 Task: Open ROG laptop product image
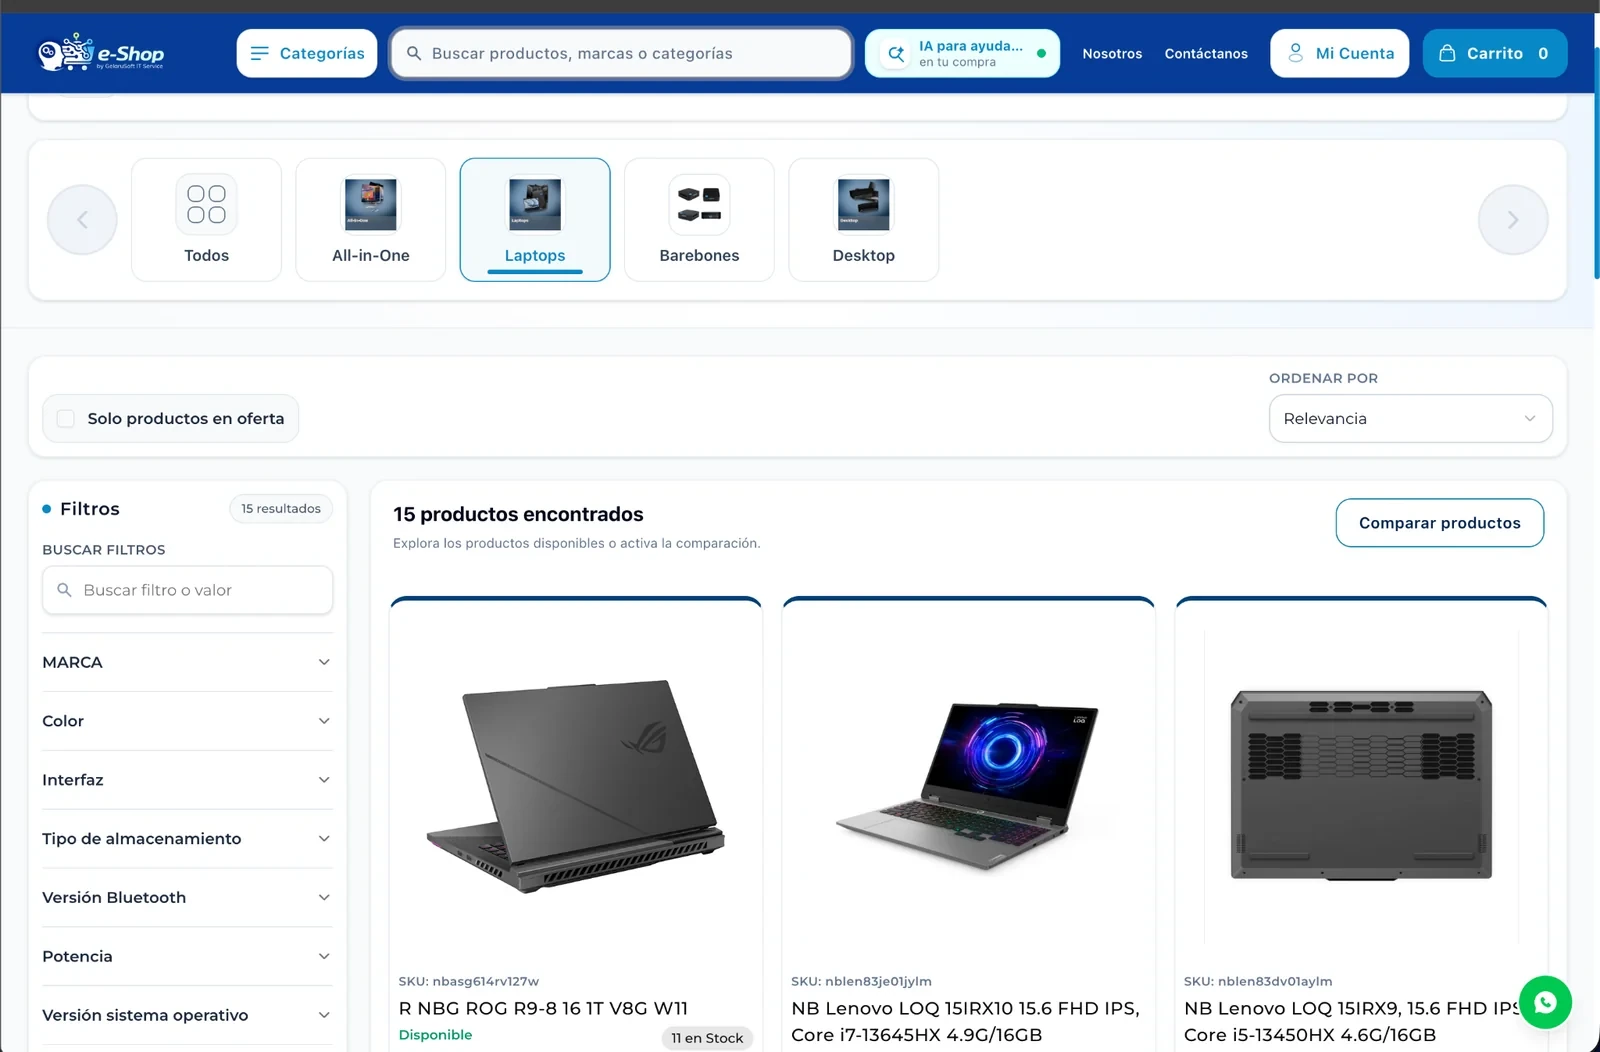tap(576, 786)
